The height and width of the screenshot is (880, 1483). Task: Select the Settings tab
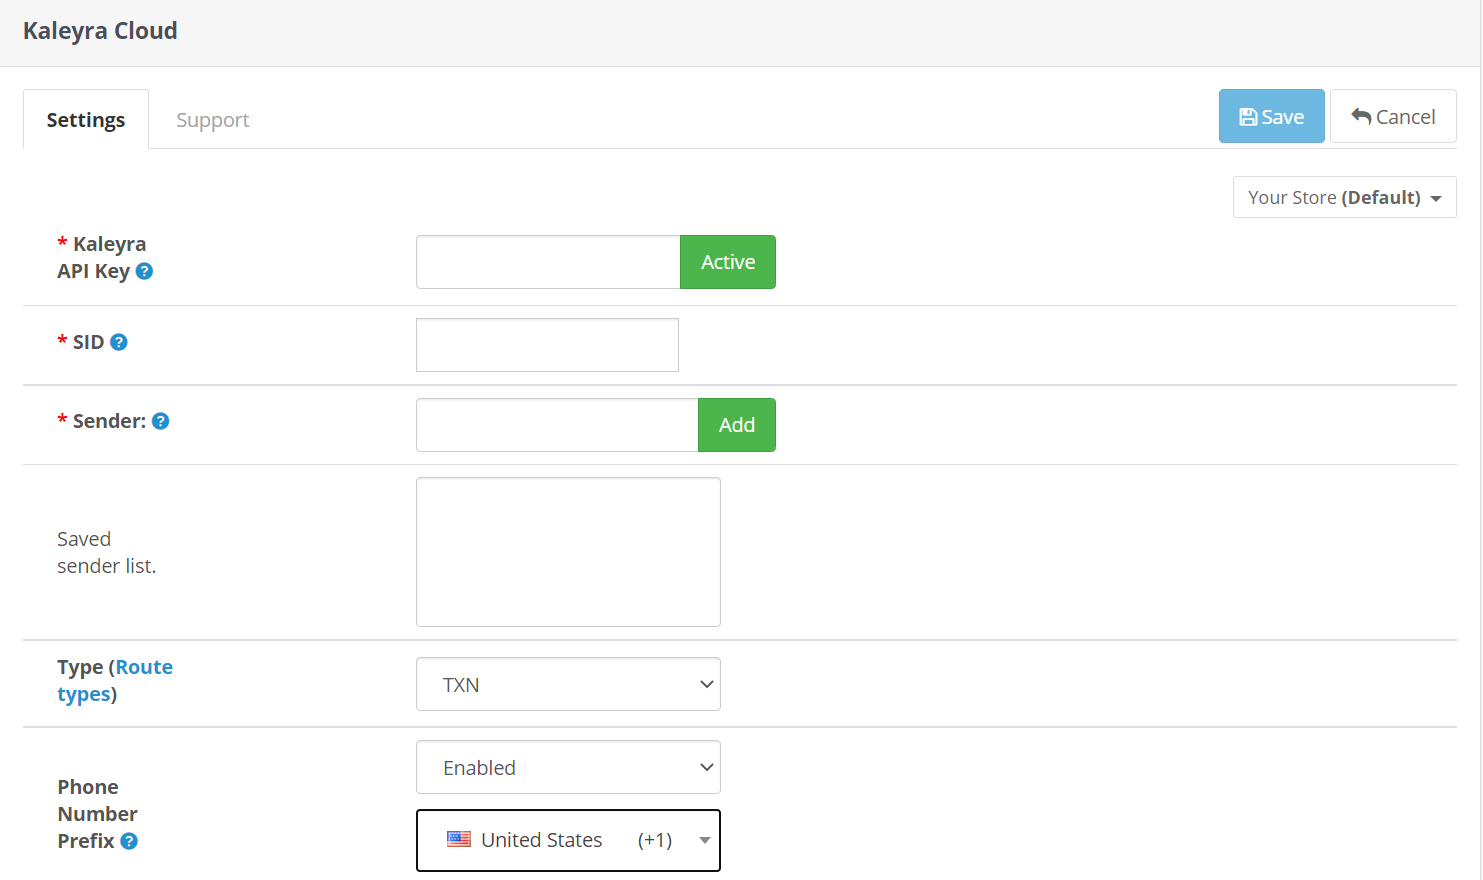click(86, 120)
